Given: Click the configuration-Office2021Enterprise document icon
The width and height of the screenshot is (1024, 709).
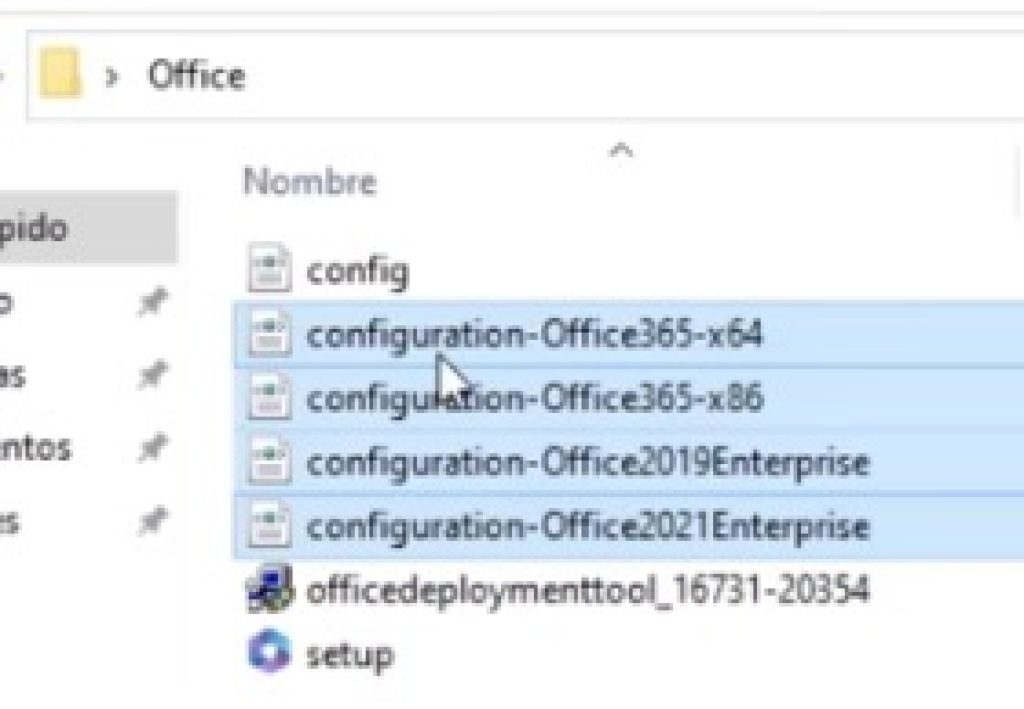Looking at the screenshot, I should [266, 526].
